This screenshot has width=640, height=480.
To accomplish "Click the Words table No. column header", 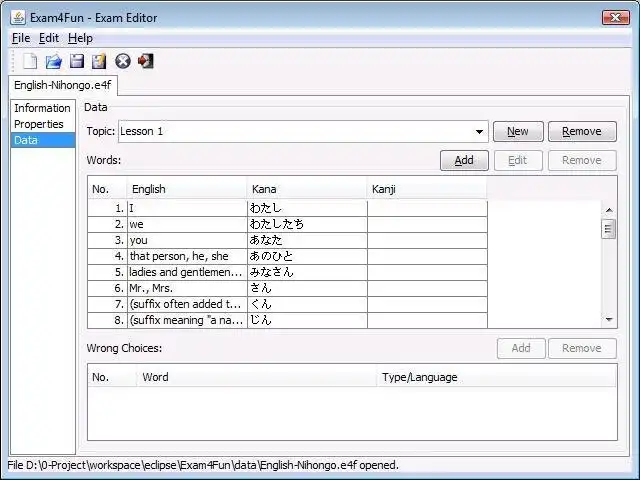I will coord(107,189).
